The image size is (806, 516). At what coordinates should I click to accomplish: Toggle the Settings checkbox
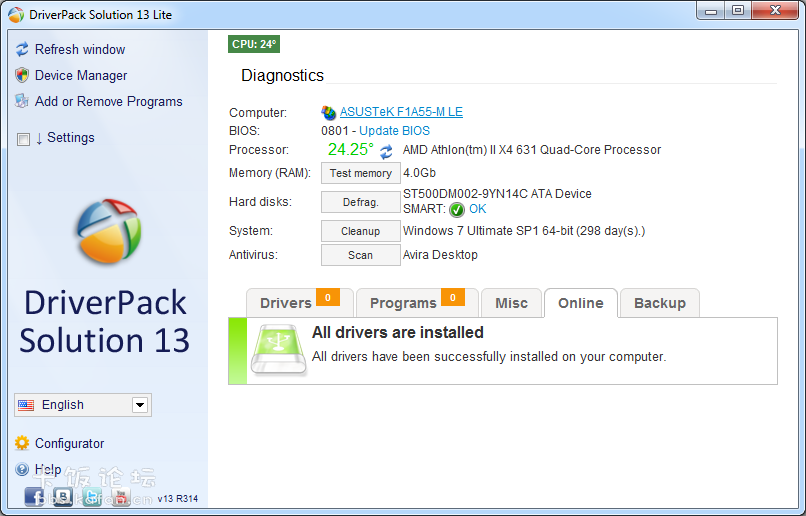23,139
